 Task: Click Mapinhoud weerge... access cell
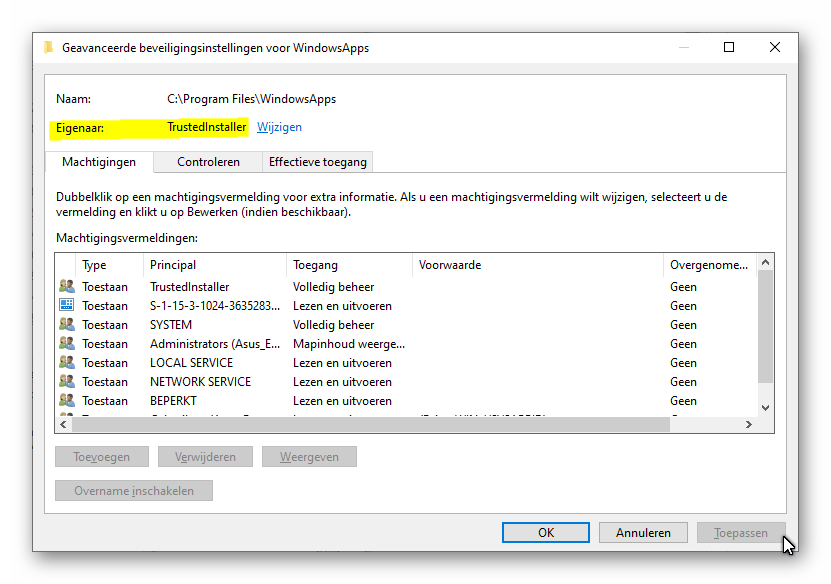click(349, 344)
